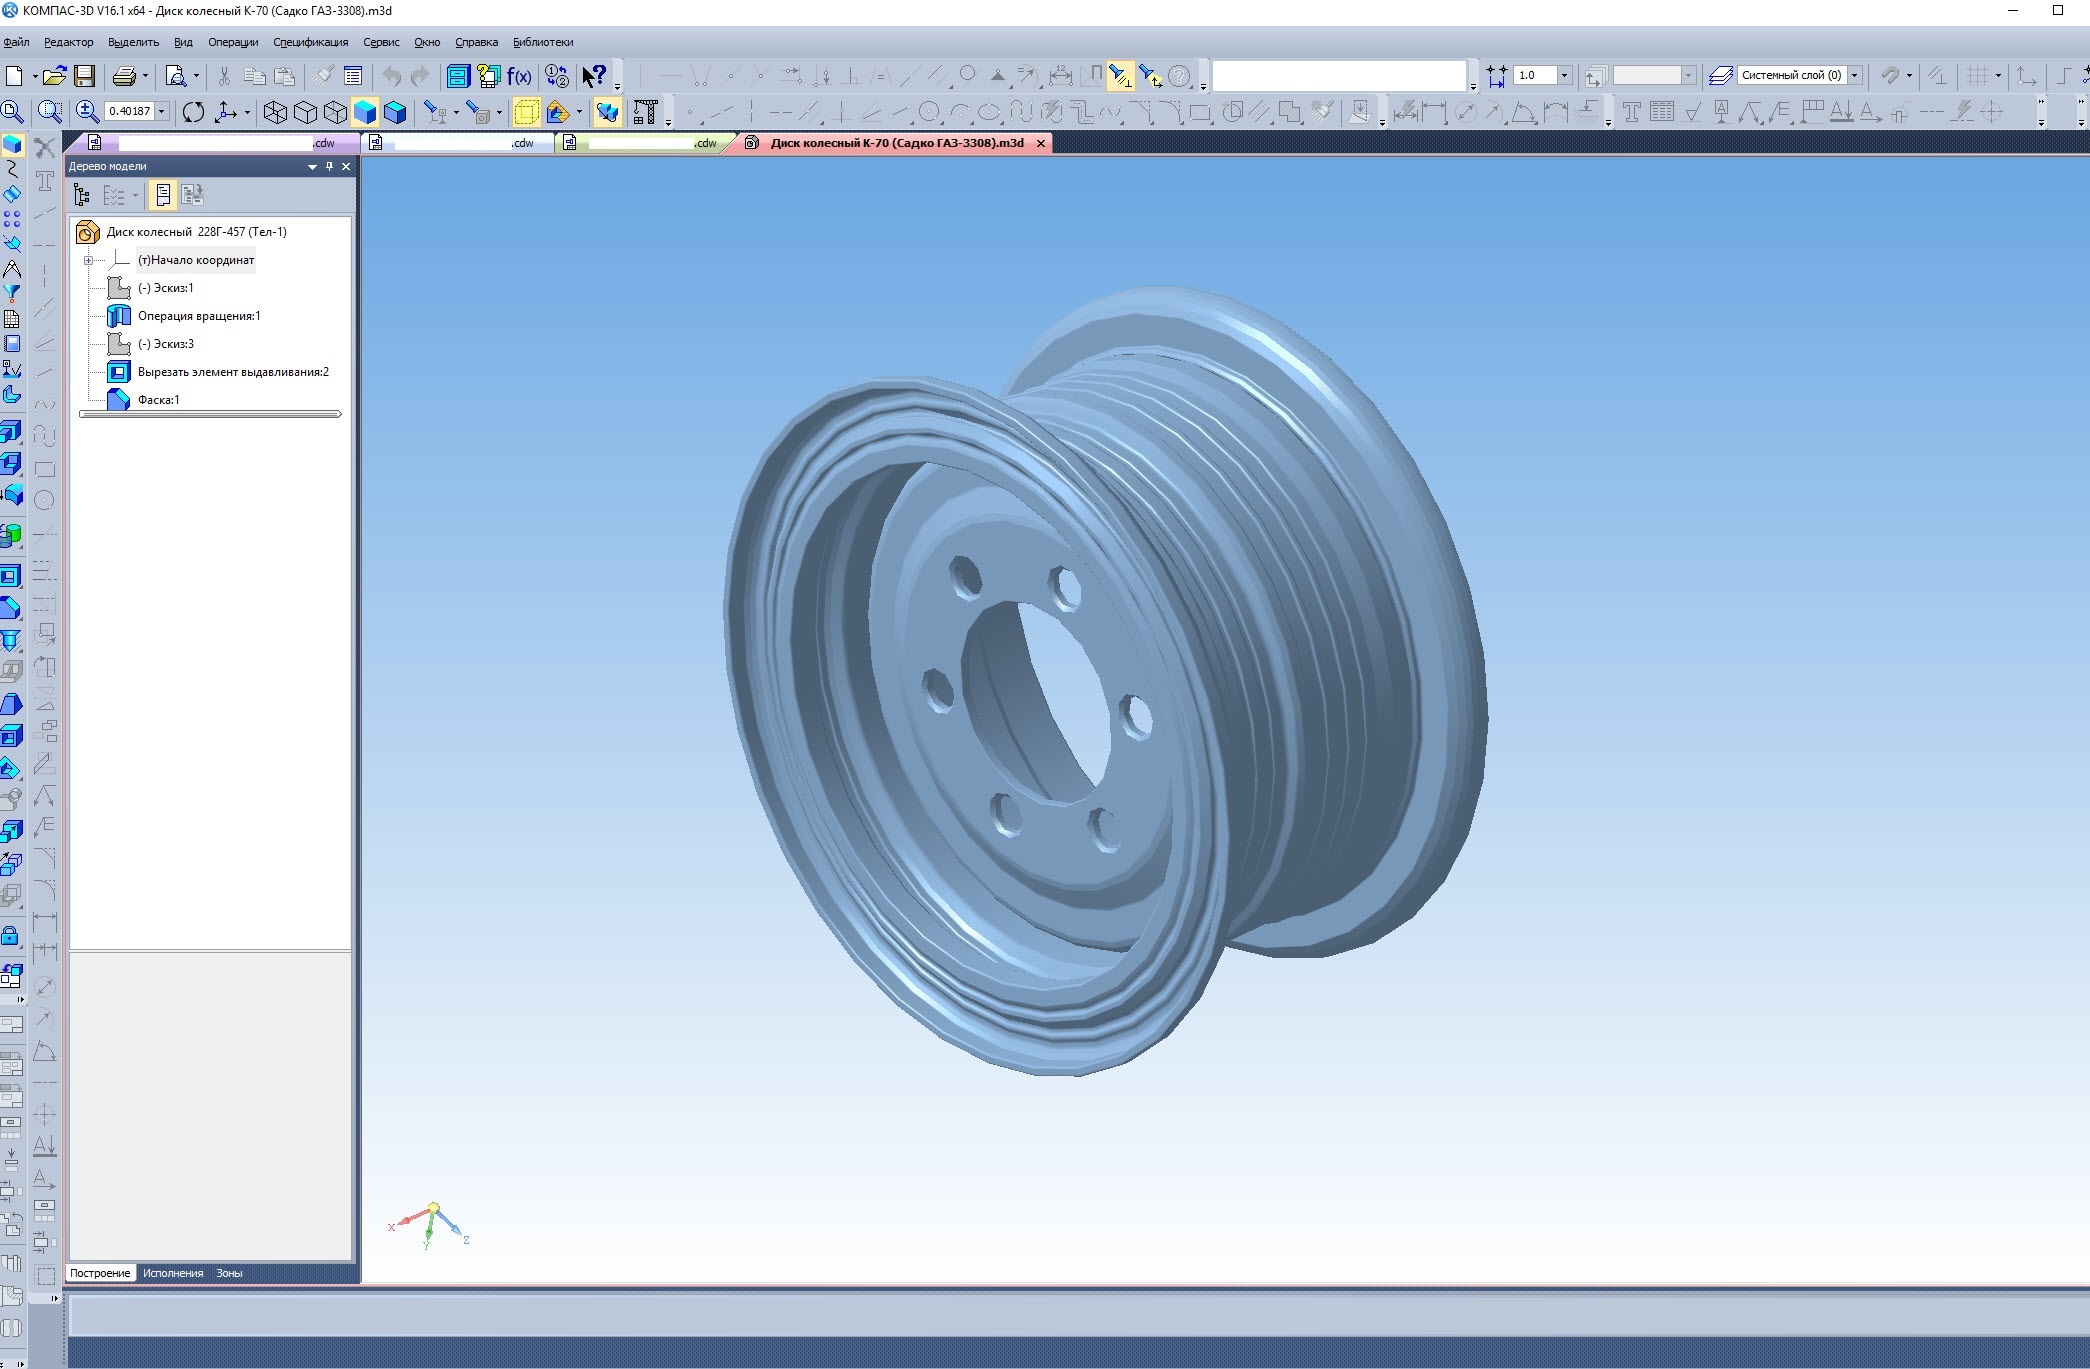Click the Print icon

tap(124, 76)
